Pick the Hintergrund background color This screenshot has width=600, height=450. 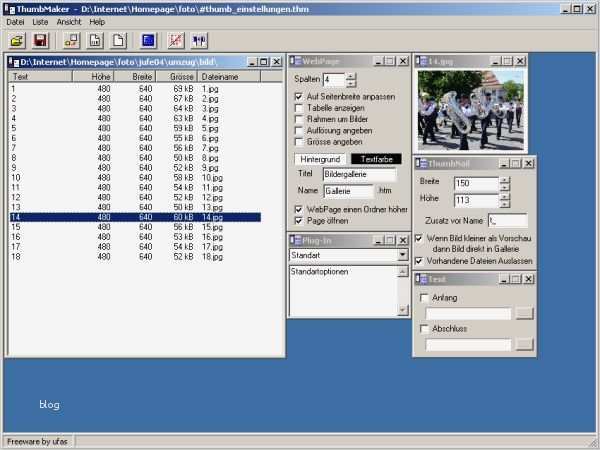pyautogui.click(x=320, y=159)
